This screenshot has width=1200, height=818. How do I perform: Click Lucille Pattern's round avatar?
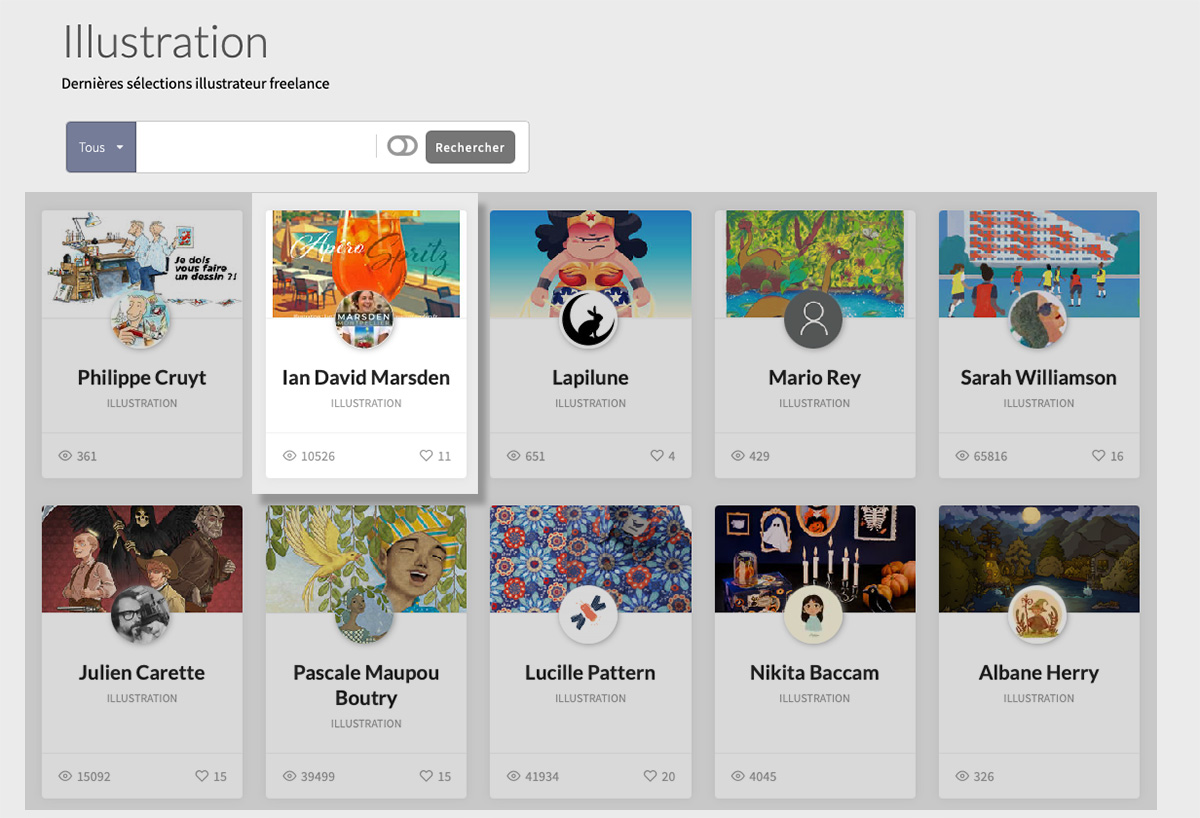click(589, 615)
